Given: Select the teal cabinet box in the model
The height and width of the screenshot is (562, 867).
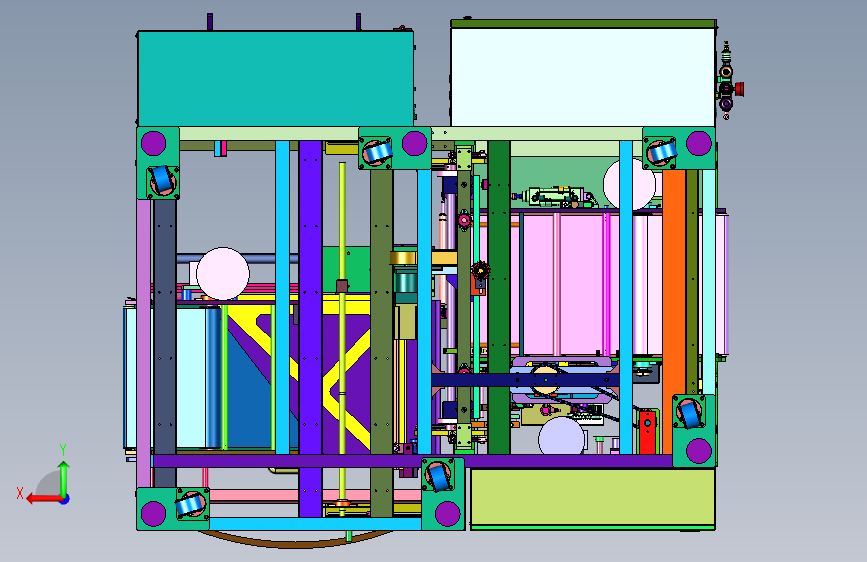Looking at the screenshot, I should coord(275,79).
